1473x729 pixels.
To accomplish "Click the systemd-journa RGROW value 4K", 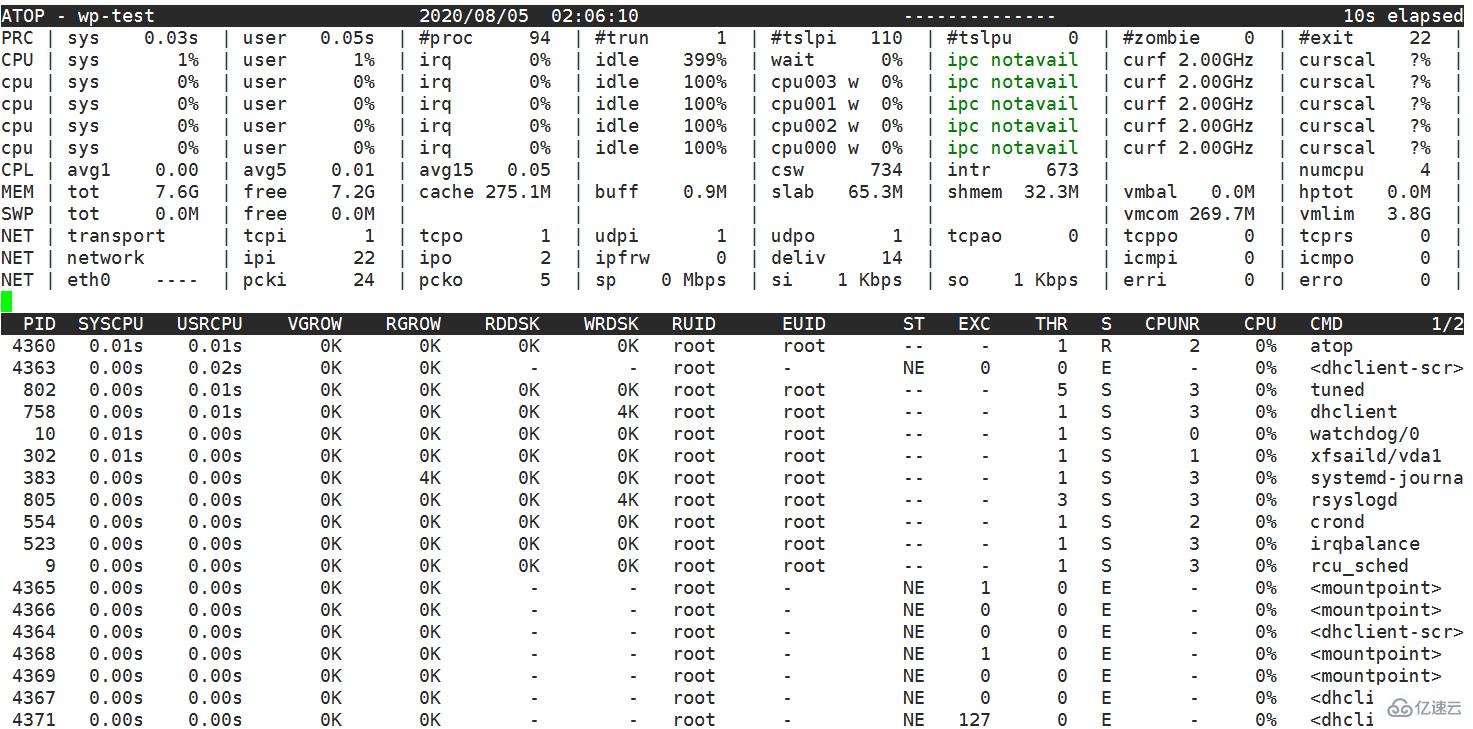I will 430,478.
